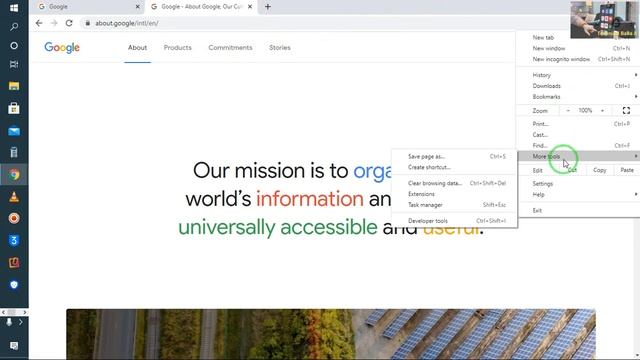The height and width of the screenshot is (360, 640).
Task: Click the taskbar scrollbar right arrow
Action: click(25, 312)
